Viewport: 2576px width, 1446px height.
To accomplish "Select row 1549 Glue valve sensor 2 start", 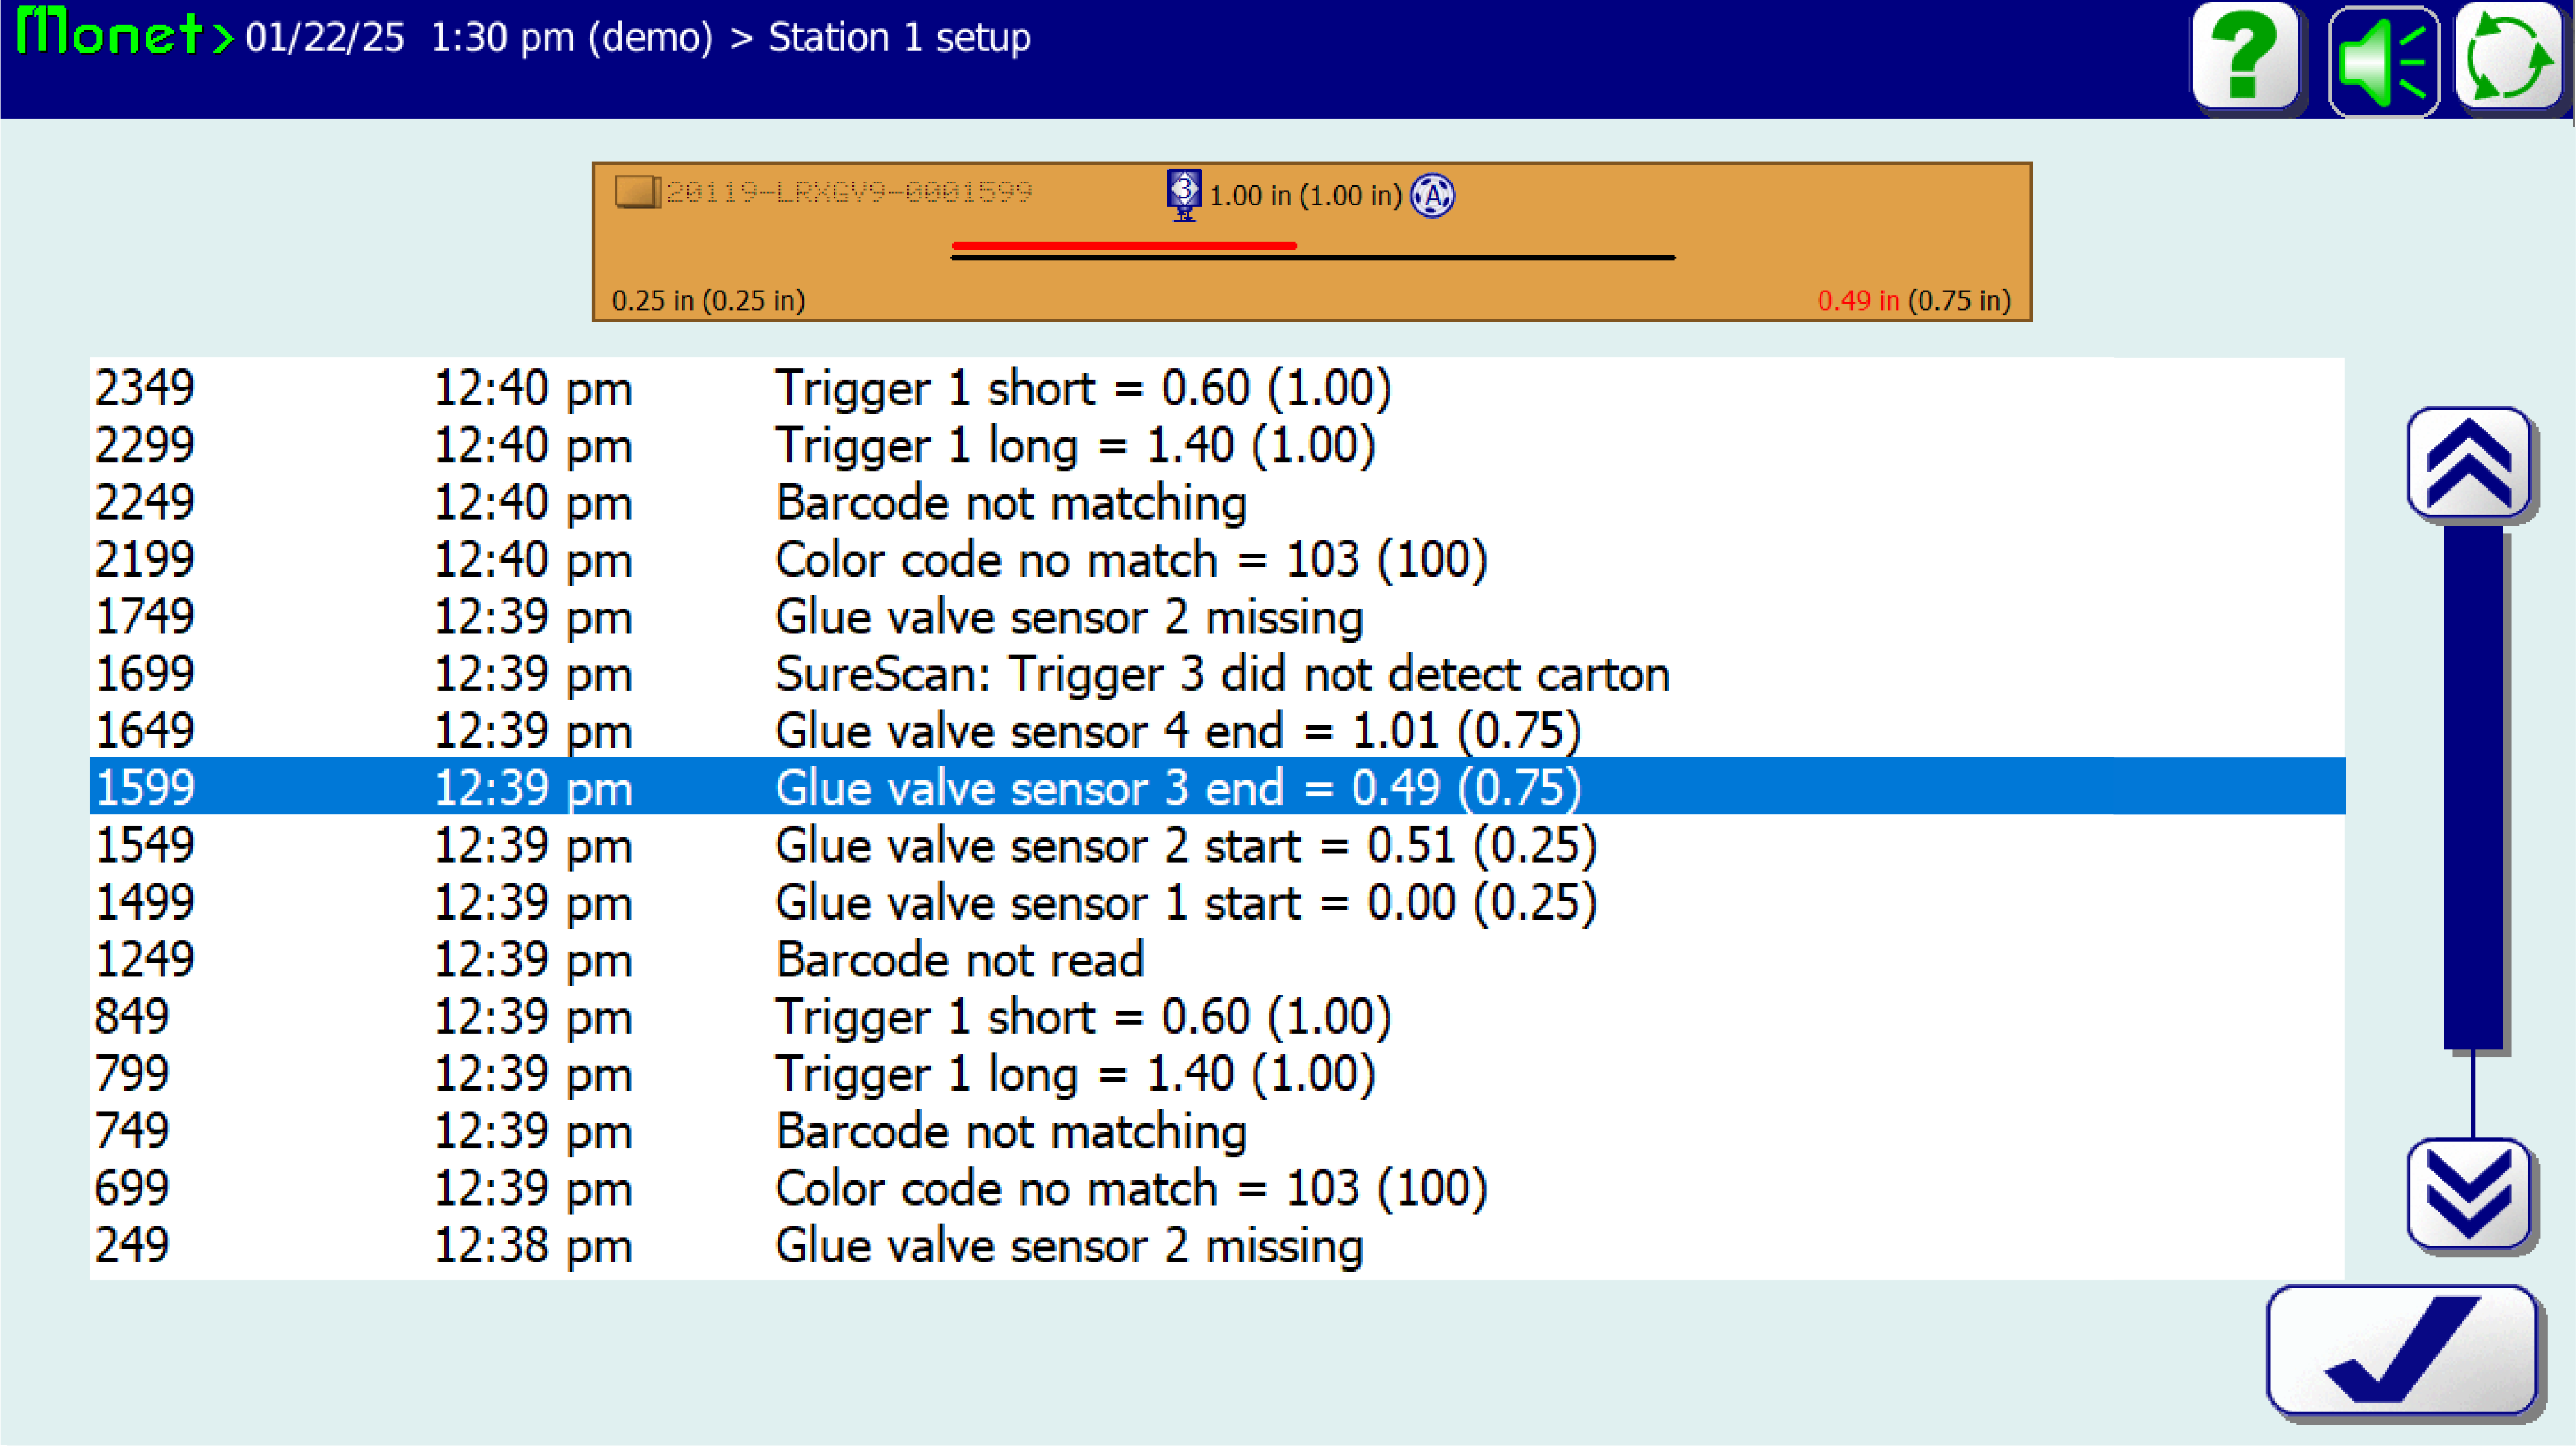I will pyautogui.click(x=1217, y=844).
